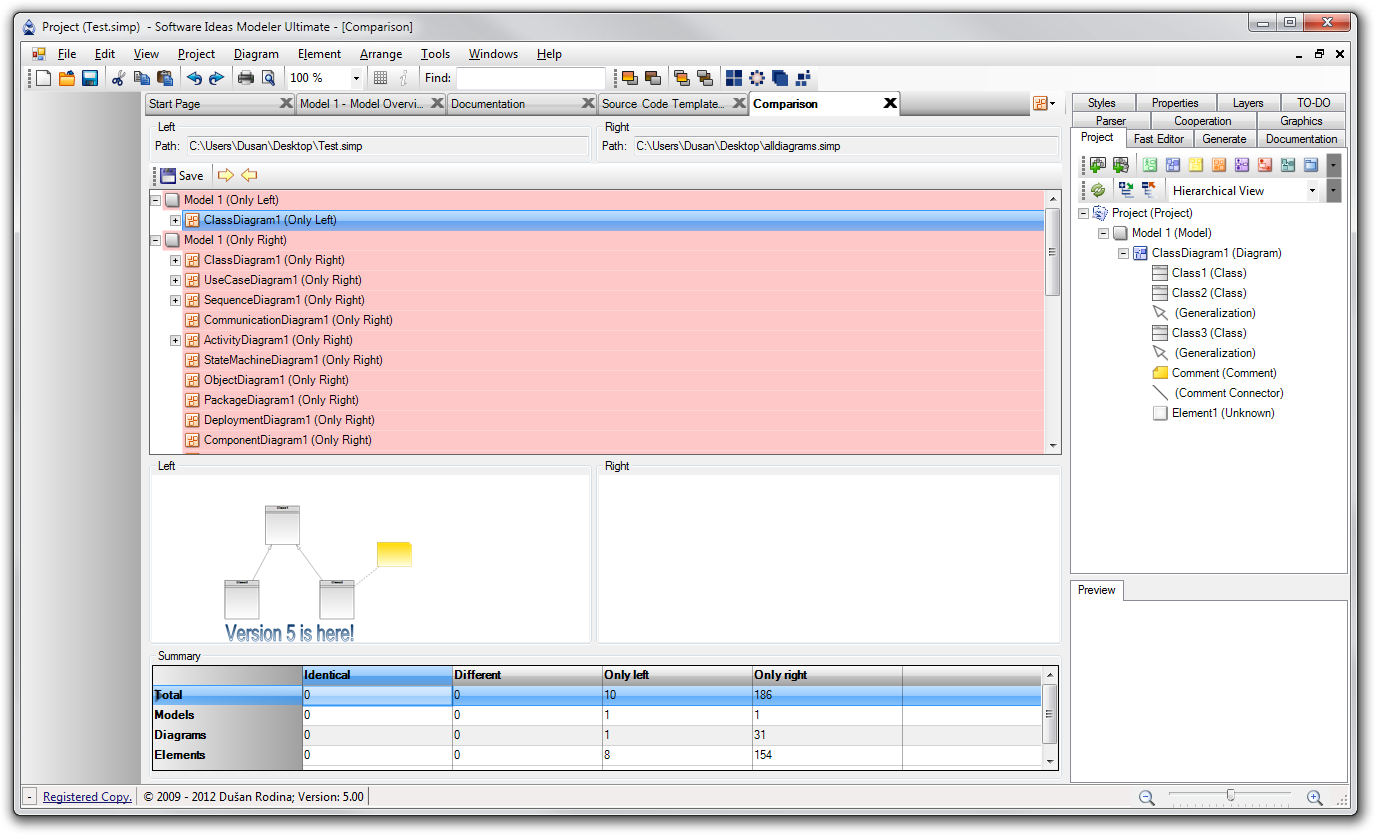Click the Undo arrow in main toolbar
The image size is (1376, 835).
pos(194,78)
